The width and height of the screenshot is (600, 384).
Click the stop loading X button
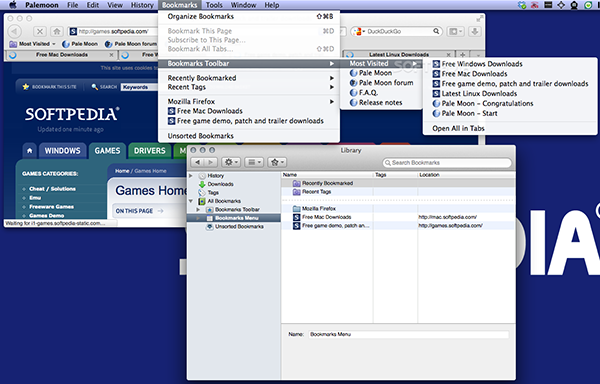(40, 31)
